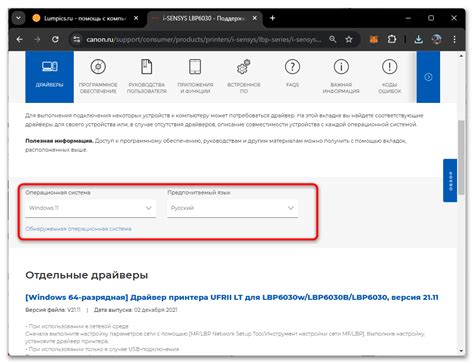Open the fox extension icon
The image size is (474, 364).
[374, 39]
